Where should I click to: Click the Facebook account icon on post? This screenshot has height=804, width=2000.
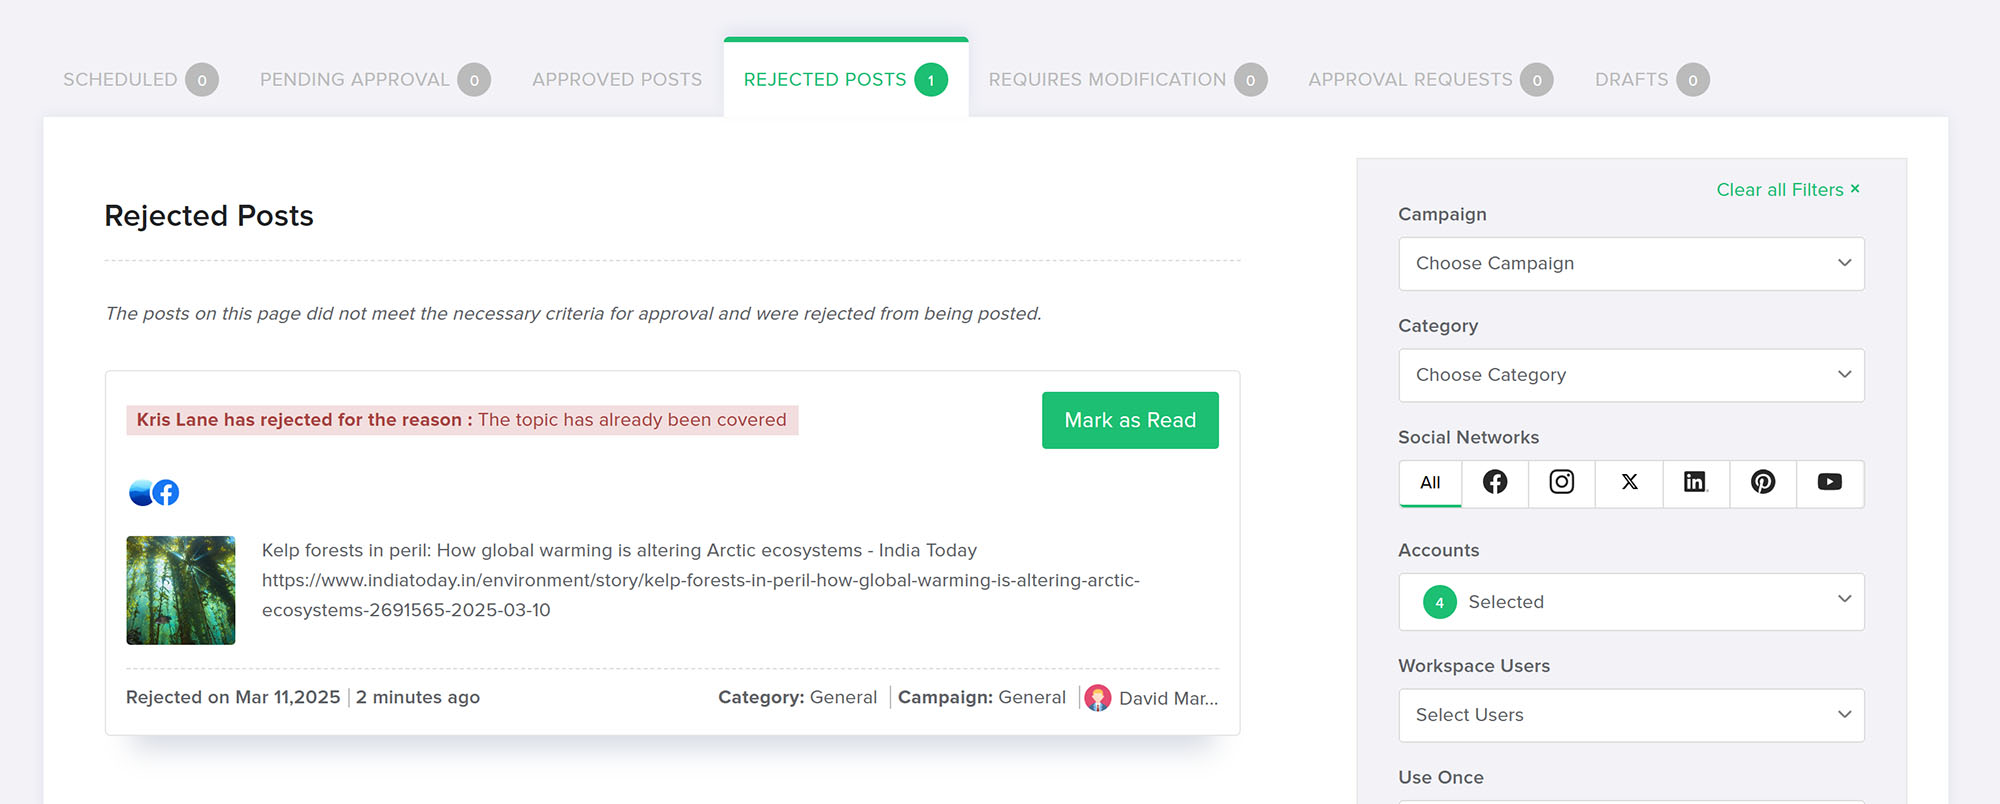point(166,493)
